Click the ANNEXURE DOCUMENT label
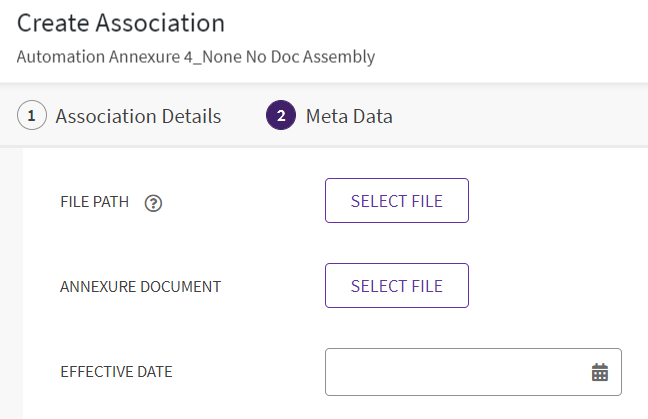The width and height of the screenshot is (648, 419). [x=140, y=287]
